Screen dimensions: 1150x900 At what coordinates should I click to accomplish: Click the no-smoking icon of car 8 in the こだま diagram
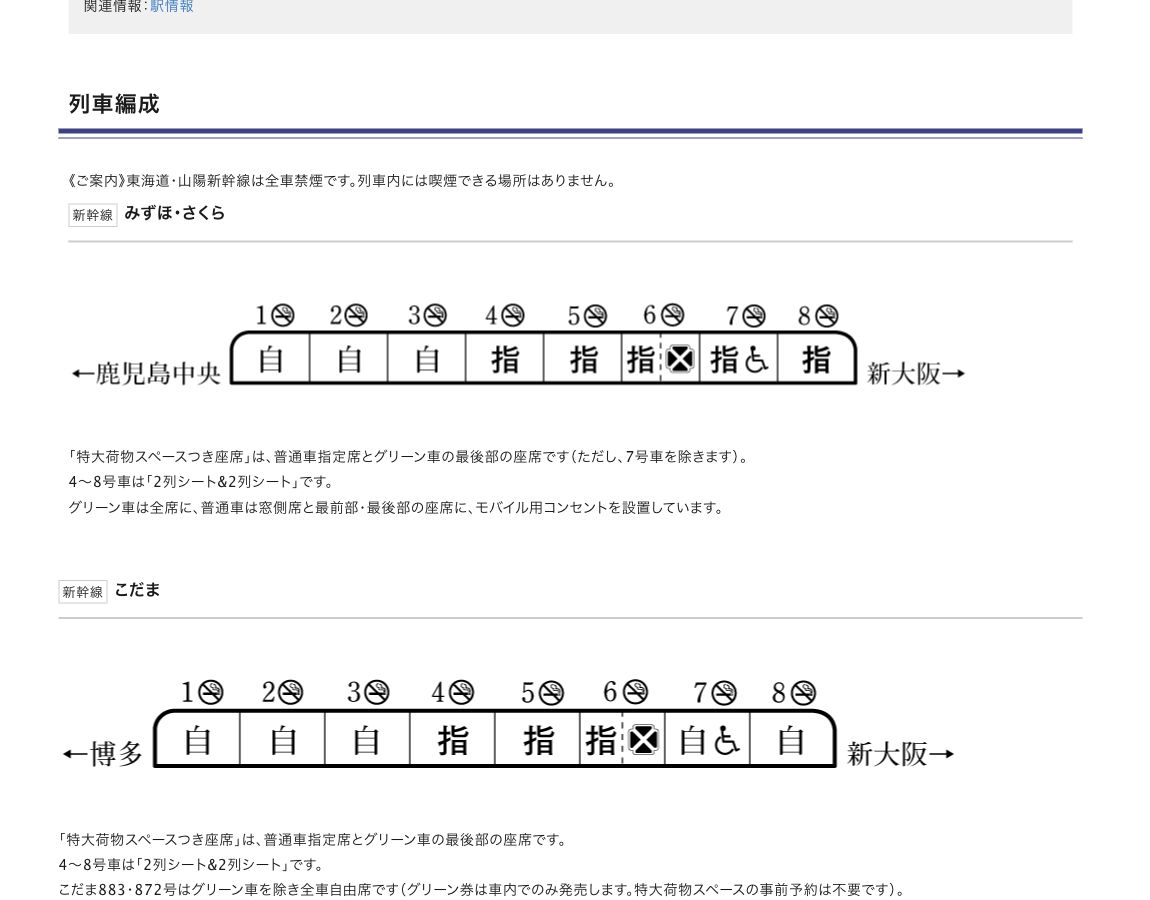(803, 692)
